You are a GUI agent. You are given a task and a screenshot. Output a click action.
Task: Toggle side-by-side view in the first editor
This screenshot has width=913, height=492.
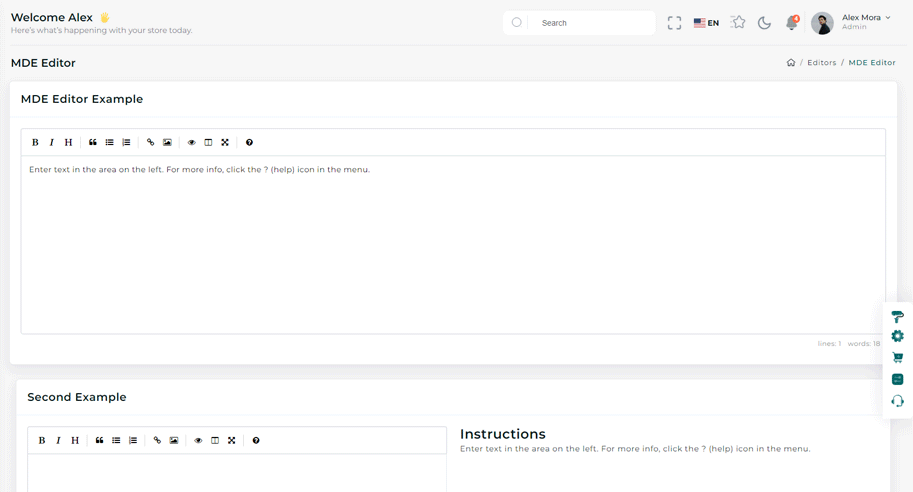pos(208,143)
